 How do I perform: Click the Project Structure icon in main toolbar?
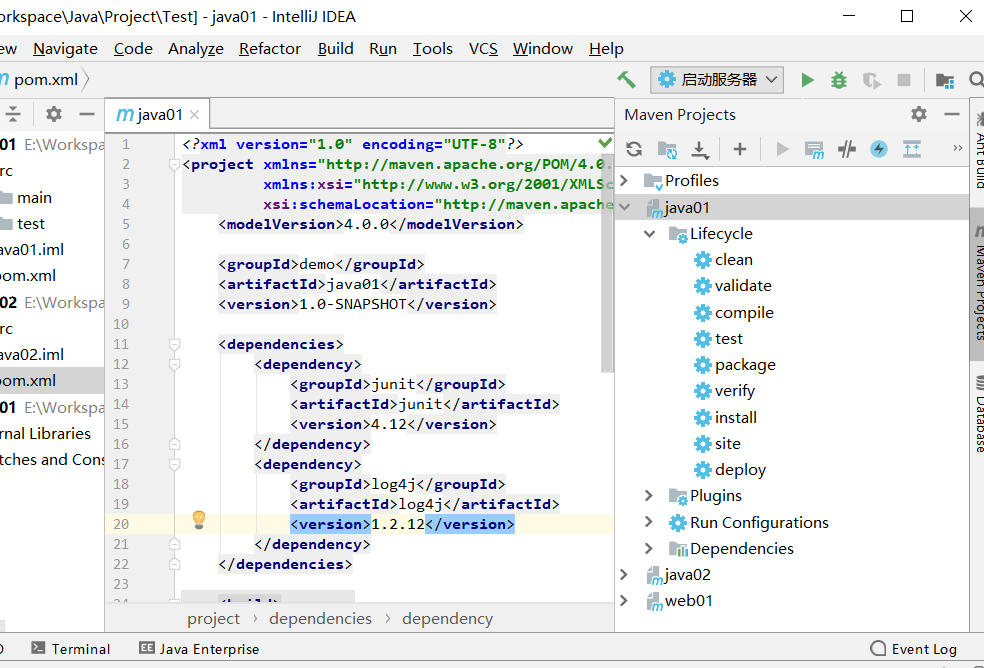[x=944, y=80]
